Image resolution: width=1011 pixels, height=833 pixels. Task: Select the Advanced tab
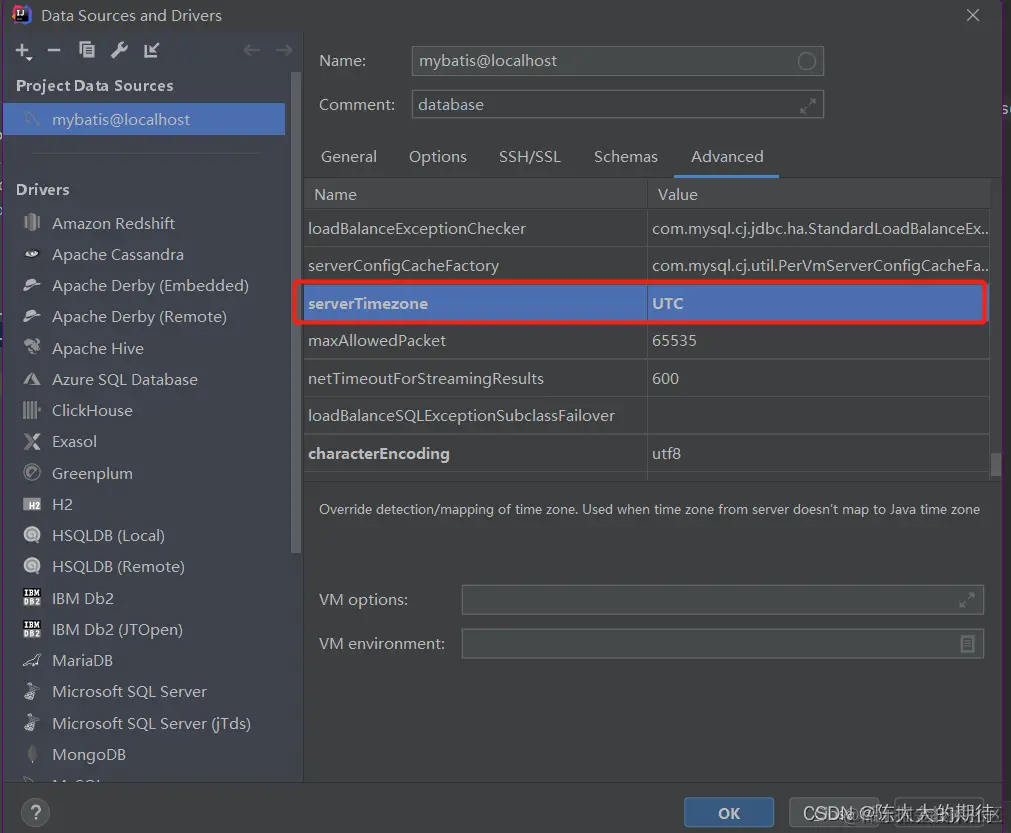(727, 157)
